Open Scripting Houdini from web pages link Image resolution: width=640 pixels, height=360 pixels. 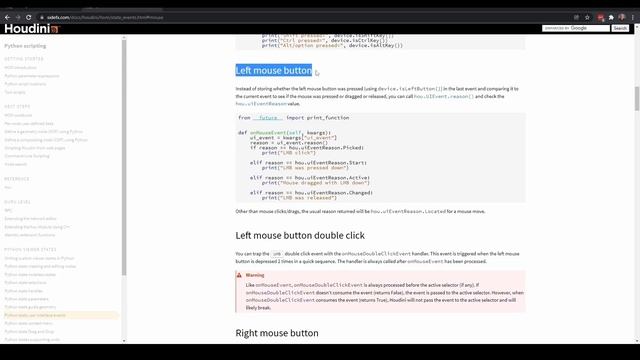pos(35,148)
